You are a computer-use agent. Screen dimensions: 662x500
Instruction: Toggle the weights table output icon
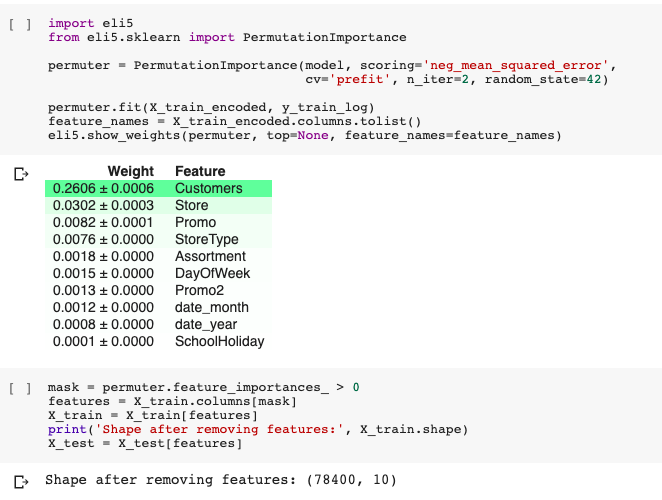point(21,174)
